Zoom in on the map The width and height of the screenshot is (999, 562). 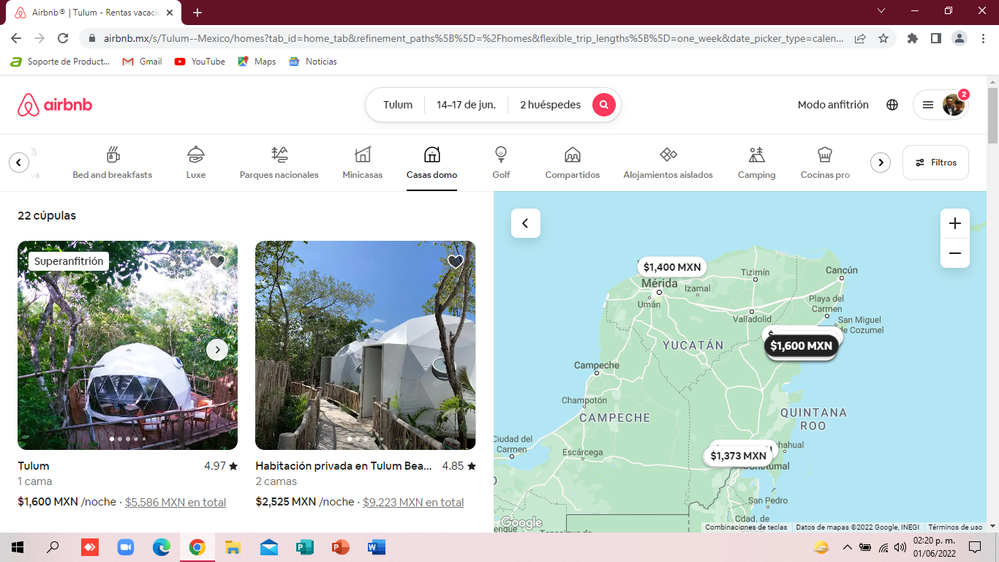[x=954, y=223]
